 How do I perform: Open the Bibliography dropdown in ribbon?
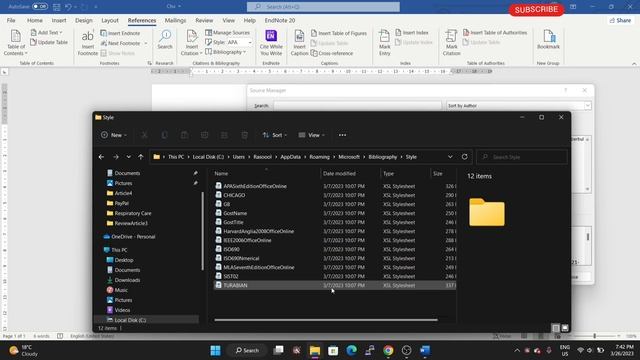pos(226,52)
